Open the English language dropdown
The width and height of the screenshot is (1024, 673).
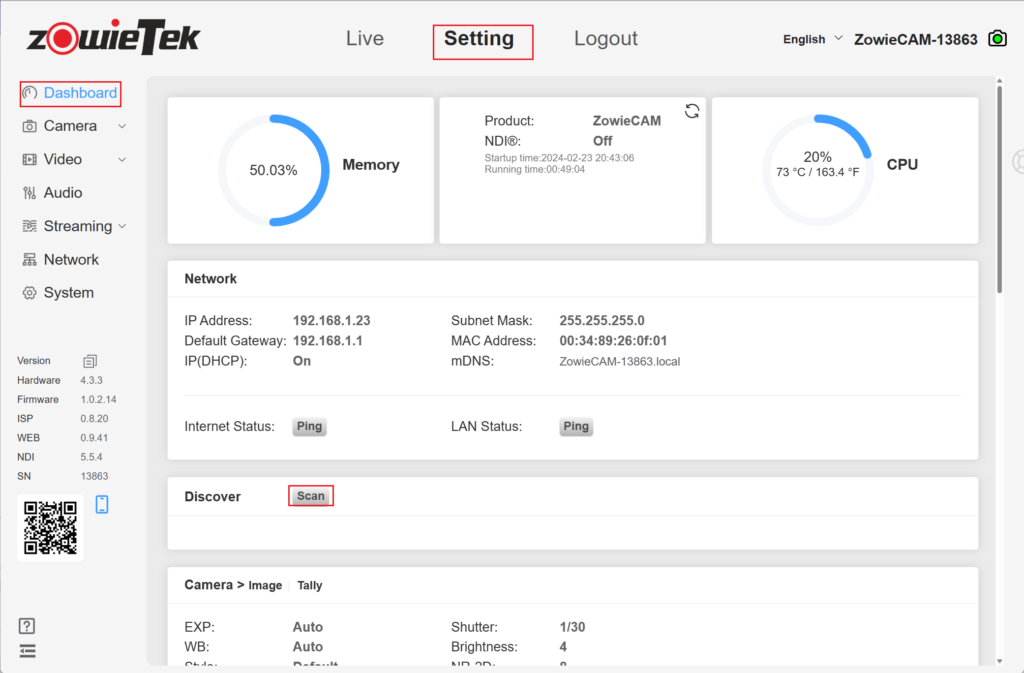tap(810, 38)
